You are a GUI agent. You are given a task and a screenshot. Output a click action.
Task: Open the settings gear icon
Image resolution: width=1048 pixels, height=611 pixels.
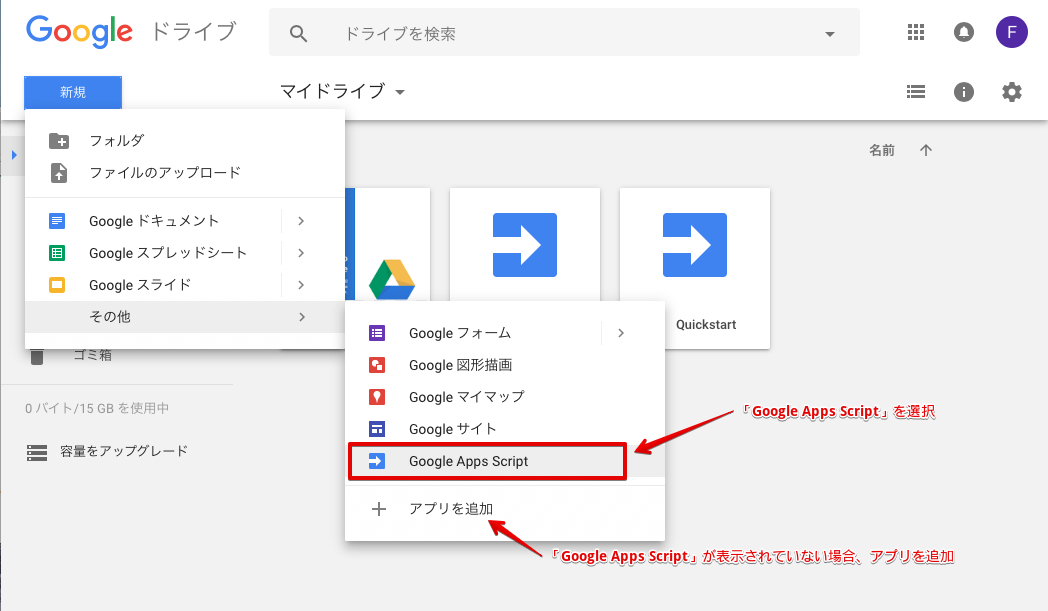[x=1012, y=92]
